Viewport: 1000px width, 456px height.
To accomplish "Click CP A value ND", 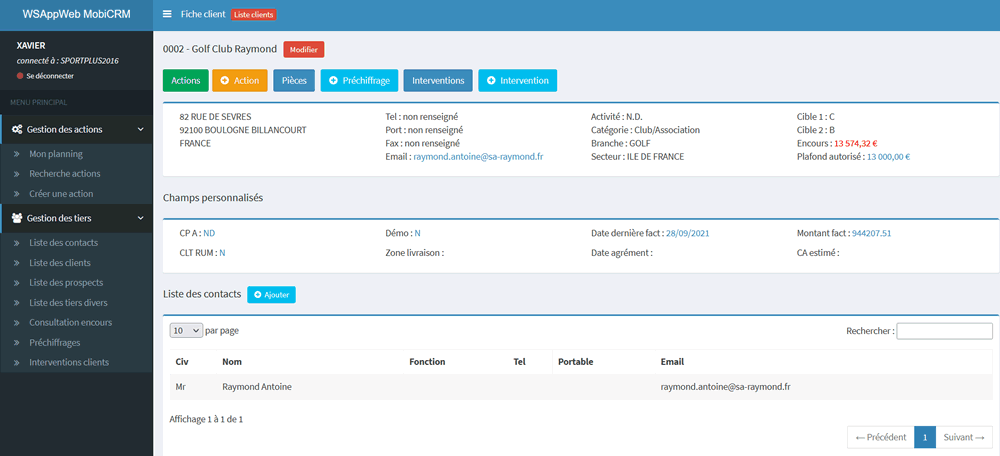I will tap(209, 233).
